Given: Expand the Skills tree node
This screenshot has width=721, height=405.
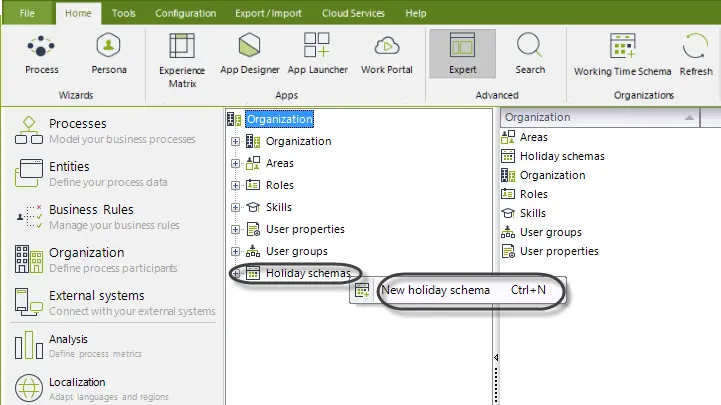Looking at the screenshot, I should (x=235, y=207).
